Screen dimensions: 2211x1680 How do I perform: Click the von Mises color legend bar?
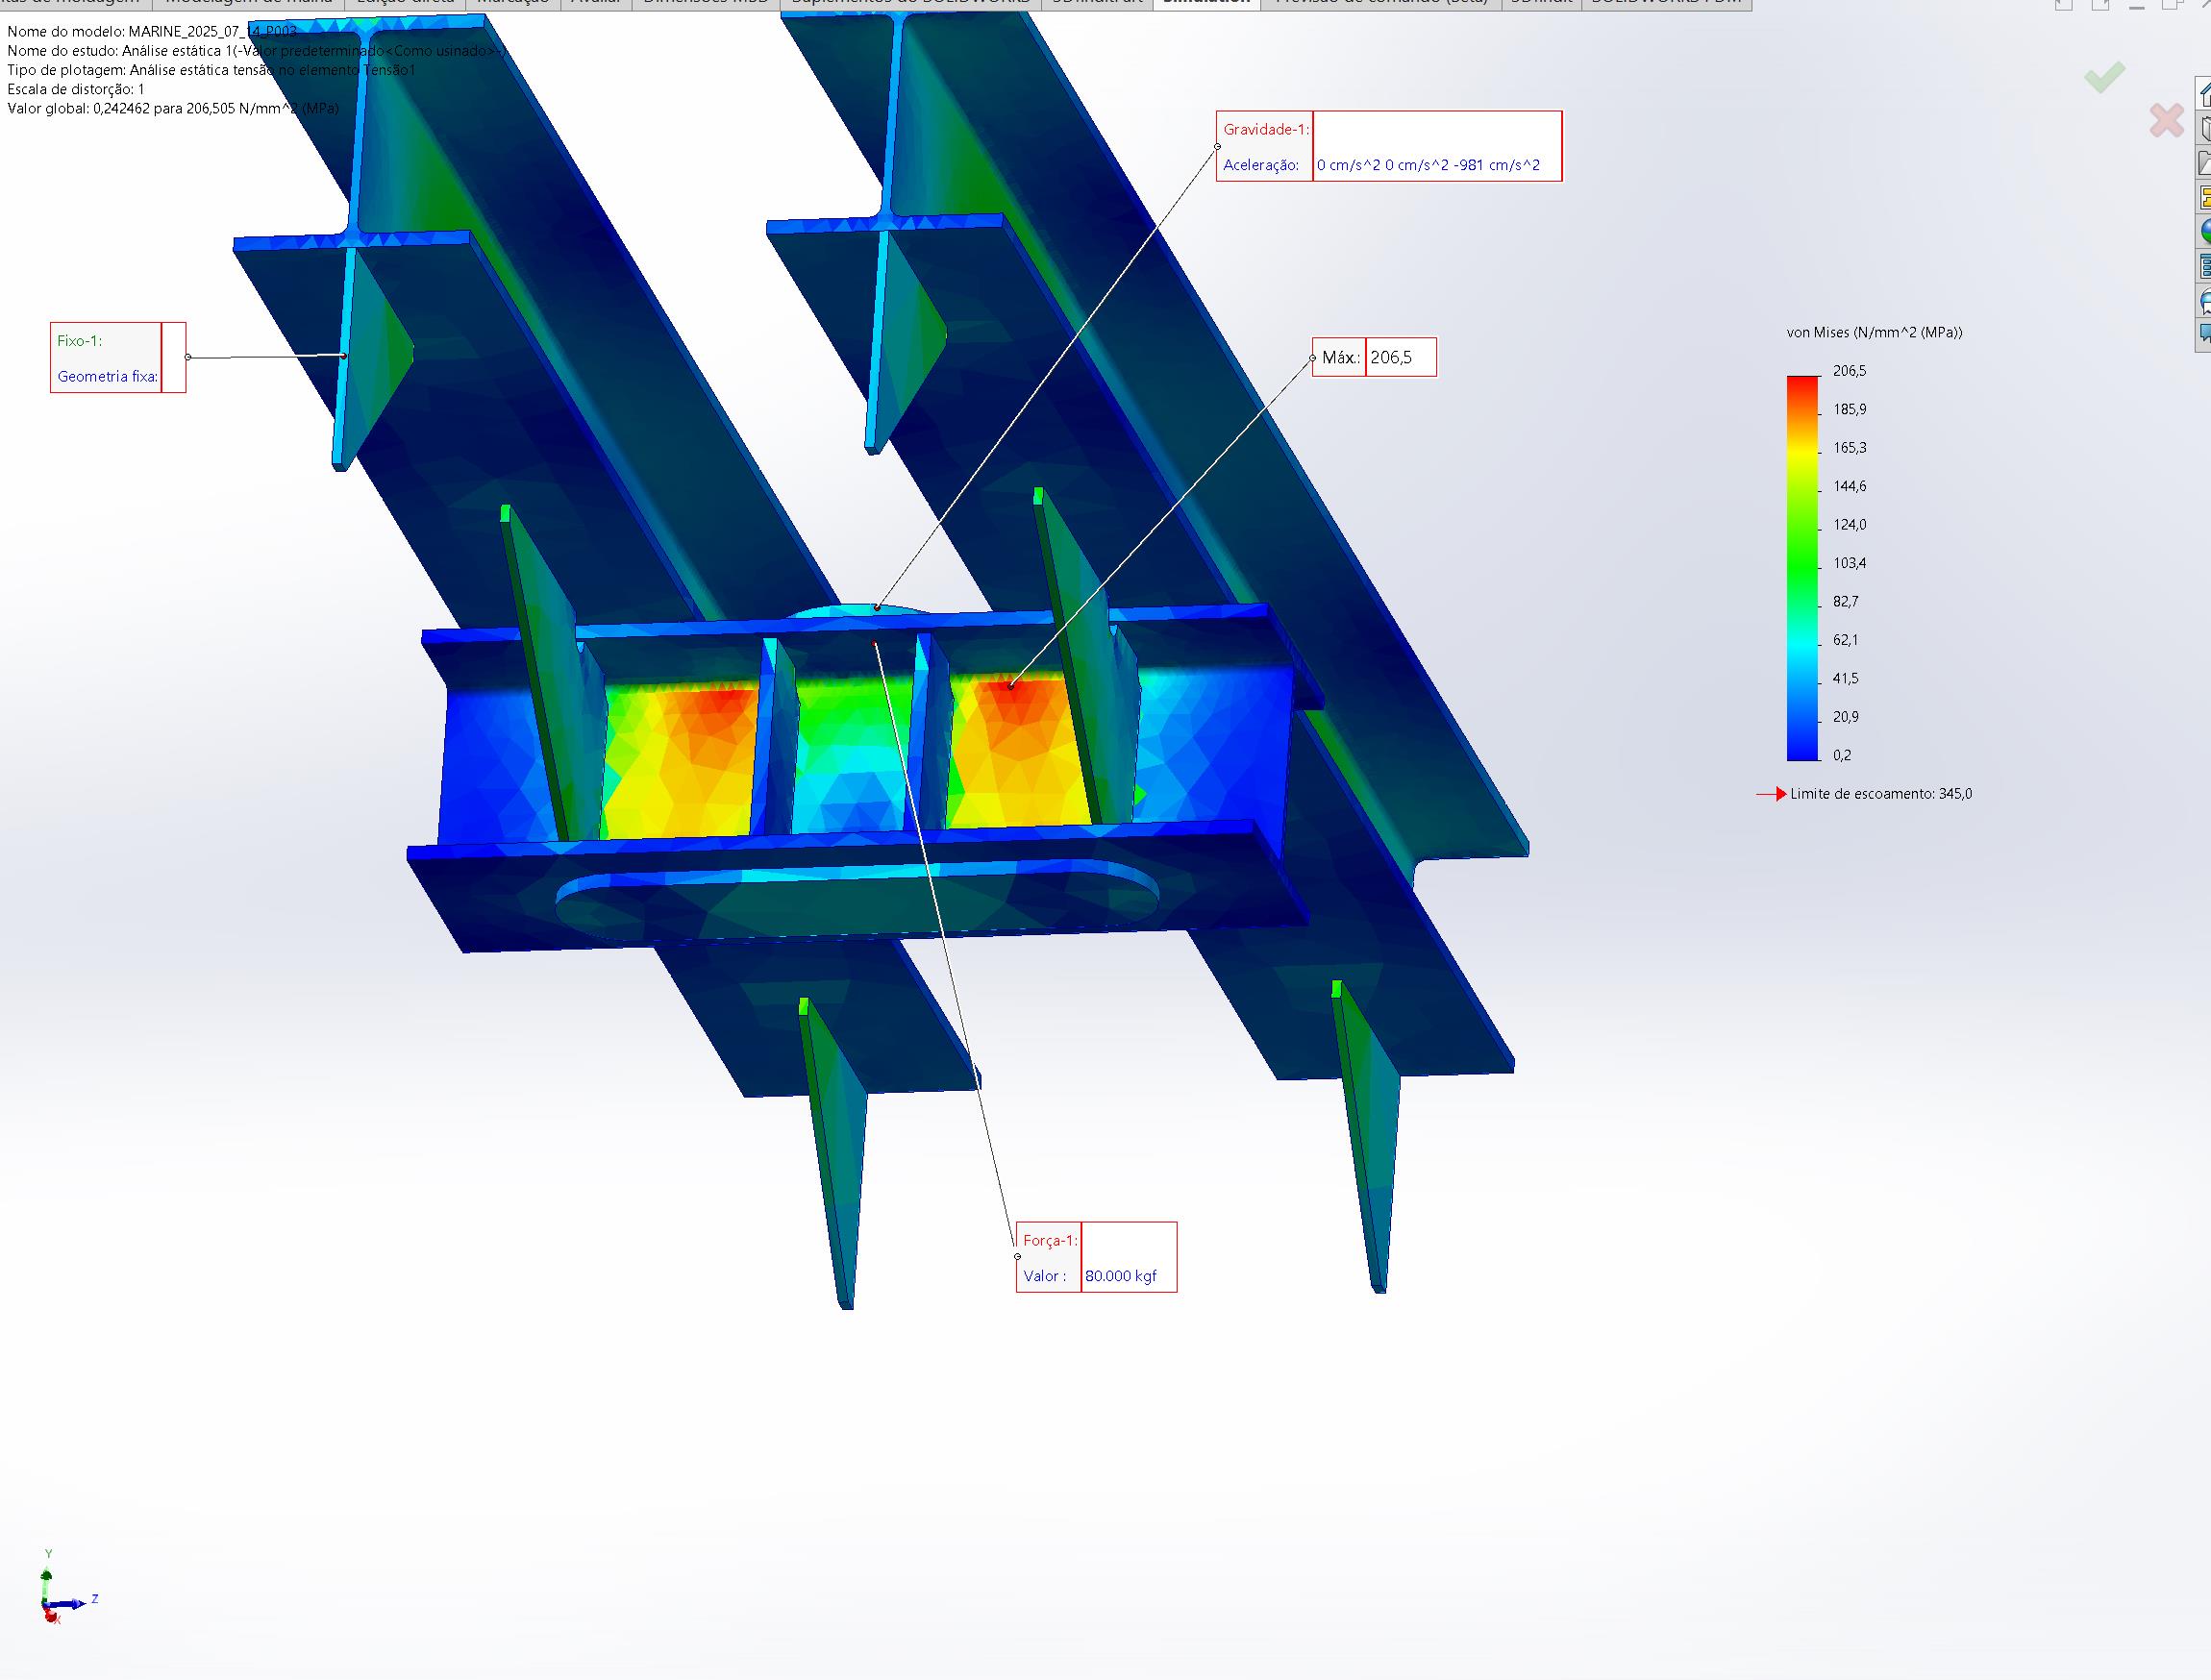[1803, 567]
